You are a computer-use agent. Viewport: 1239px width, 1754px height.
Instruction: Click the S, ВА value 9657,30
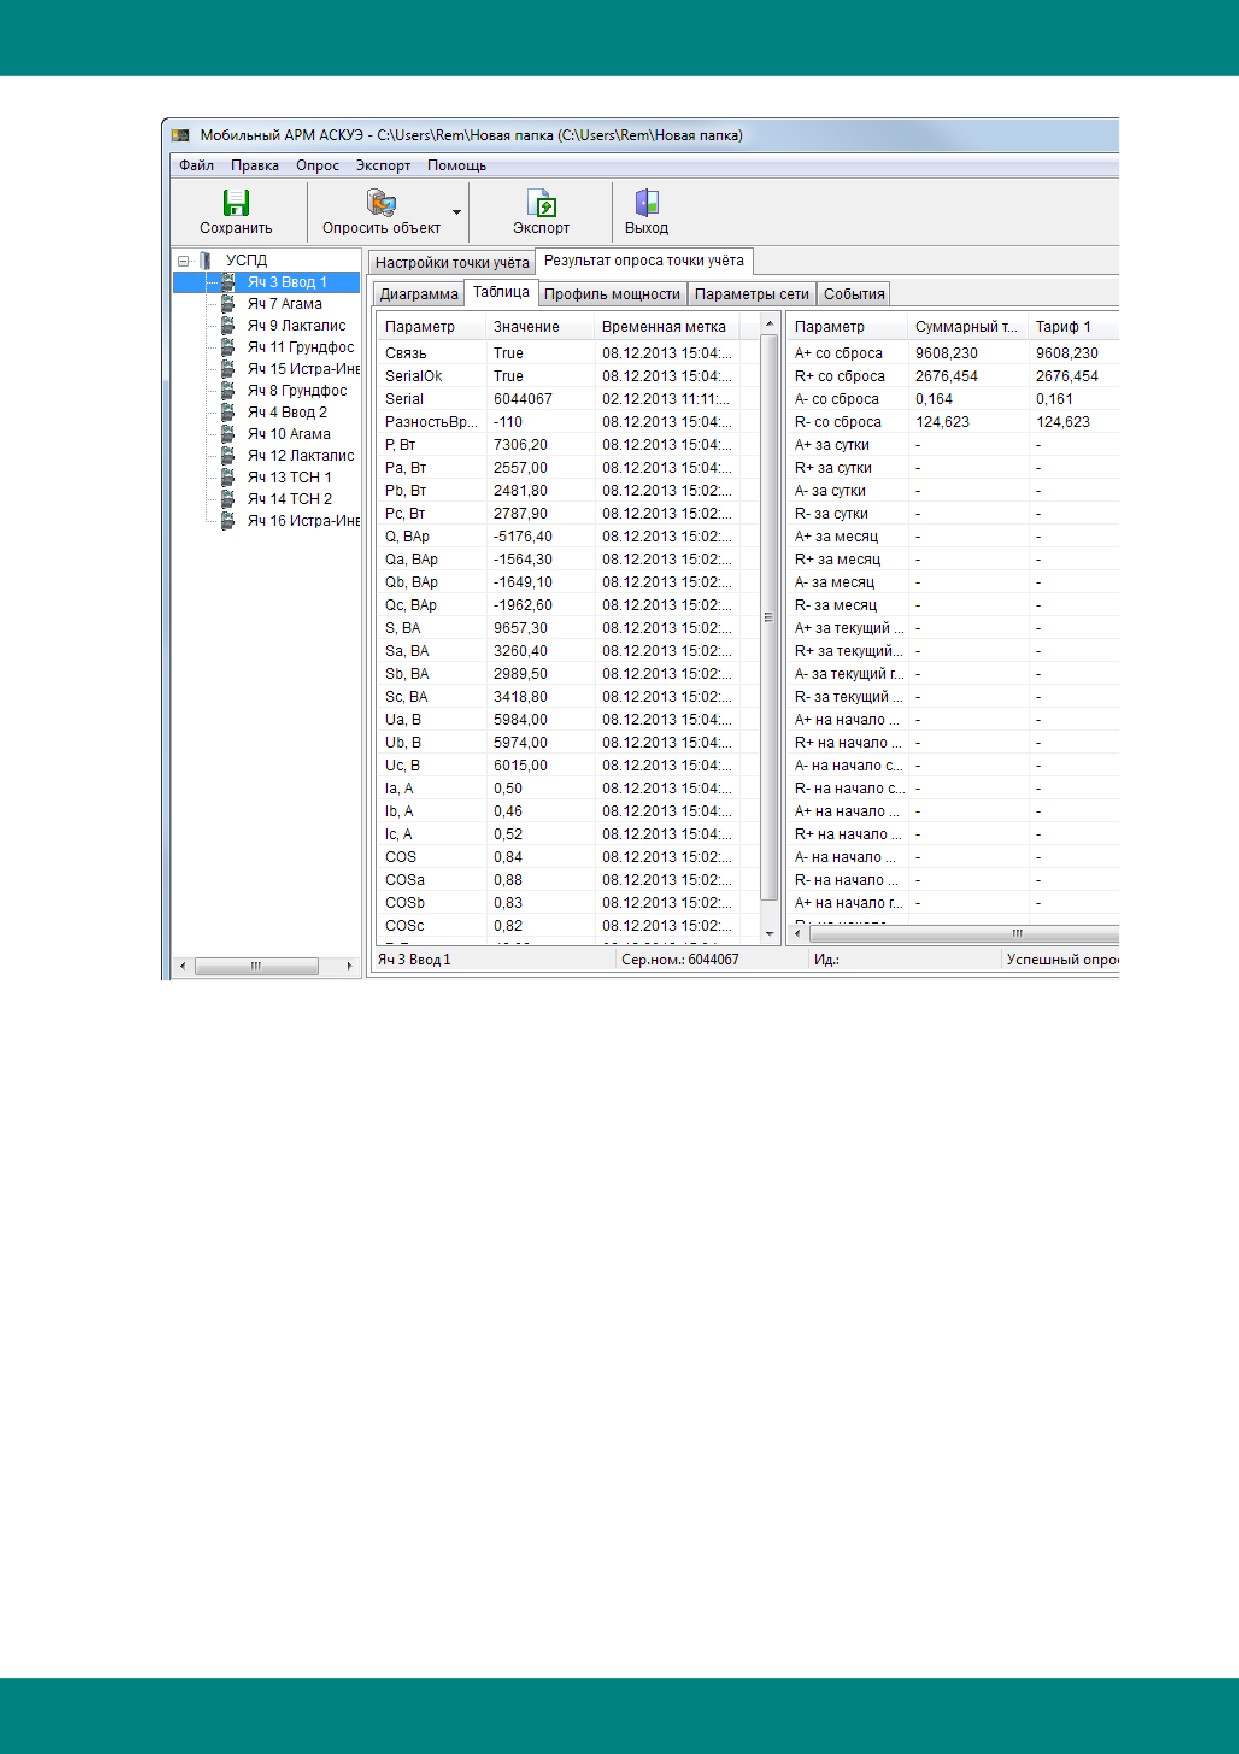(521, 628)
